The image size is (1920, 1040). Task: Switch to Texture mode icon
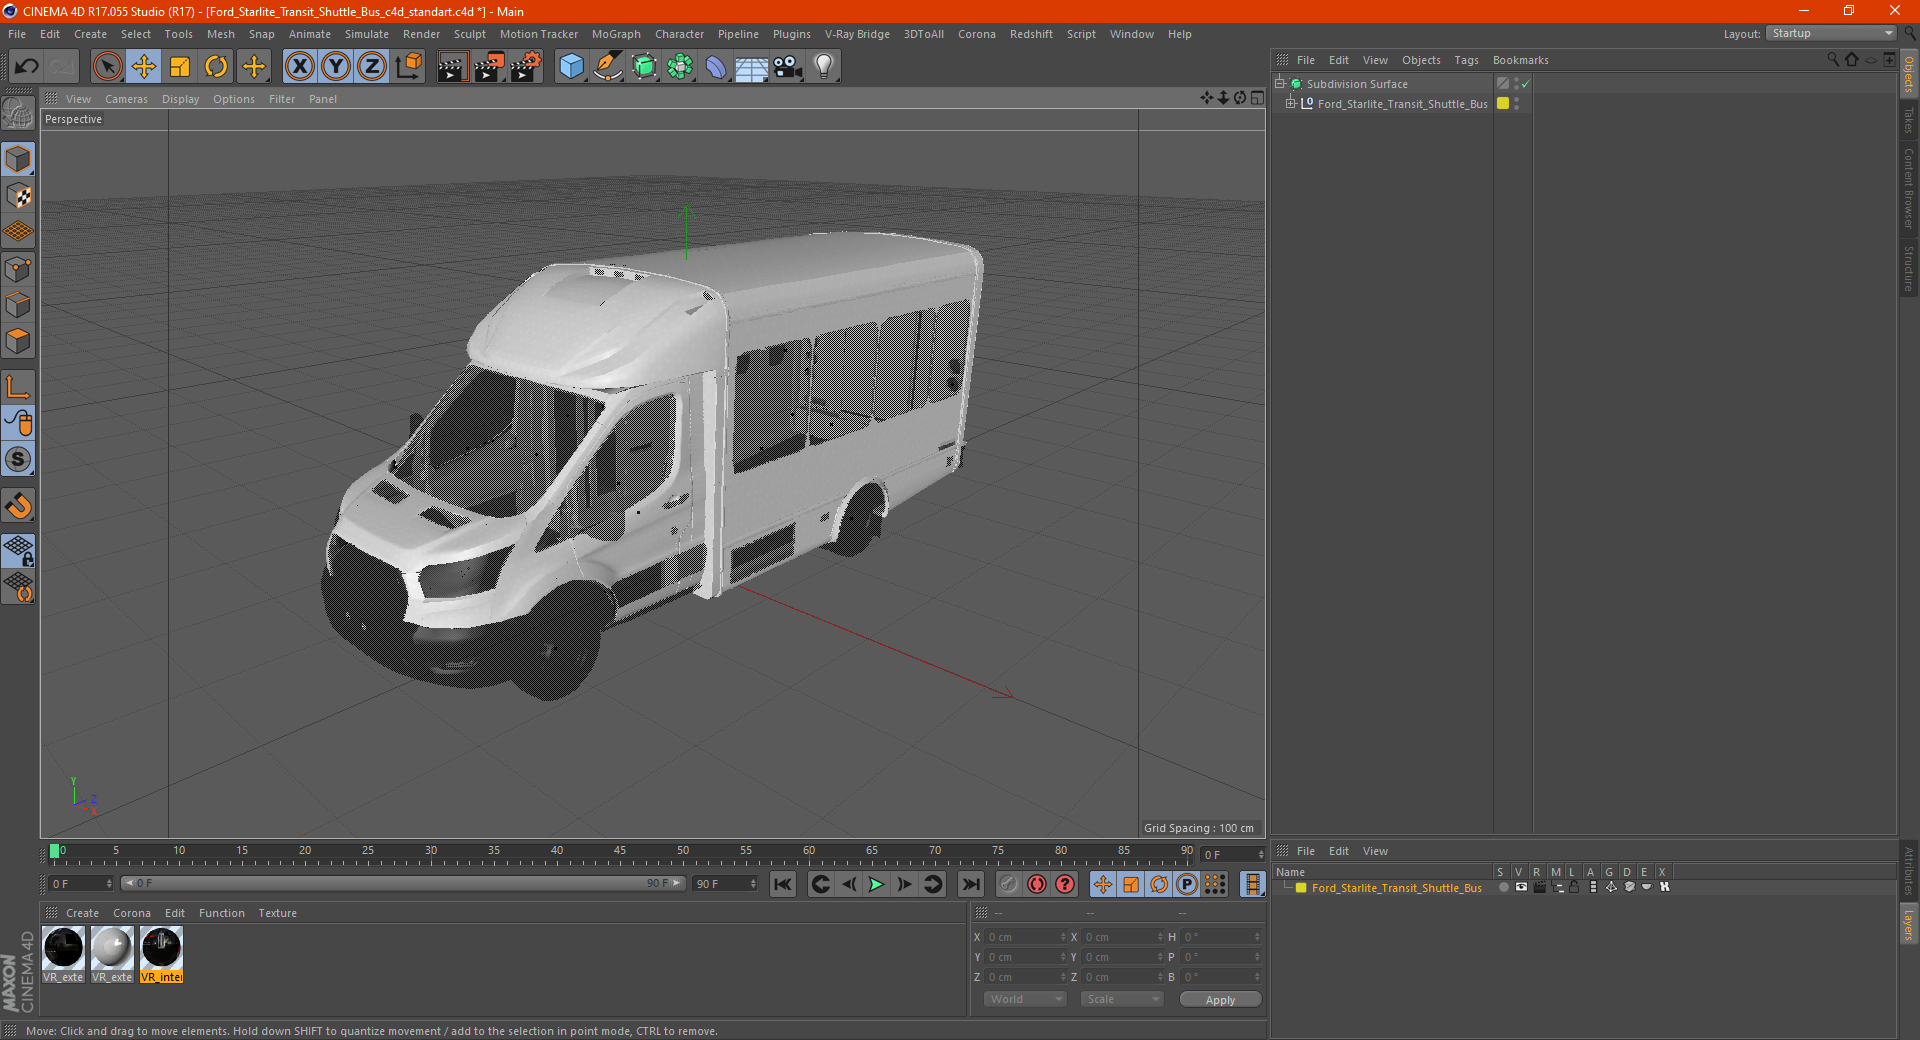pyautogui.click(x=18, y=196)
